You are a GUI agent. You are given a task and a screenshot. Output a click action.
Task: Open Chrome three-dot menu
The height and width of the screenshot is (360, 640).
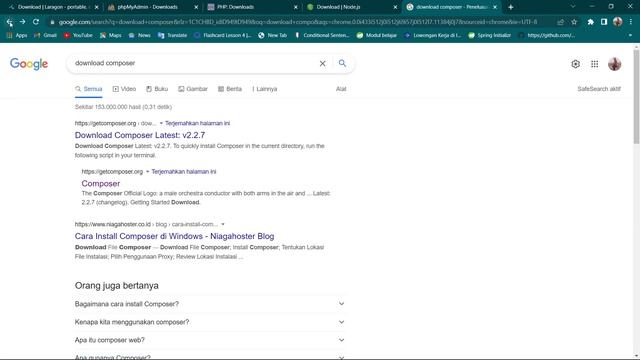click(631, 22)
